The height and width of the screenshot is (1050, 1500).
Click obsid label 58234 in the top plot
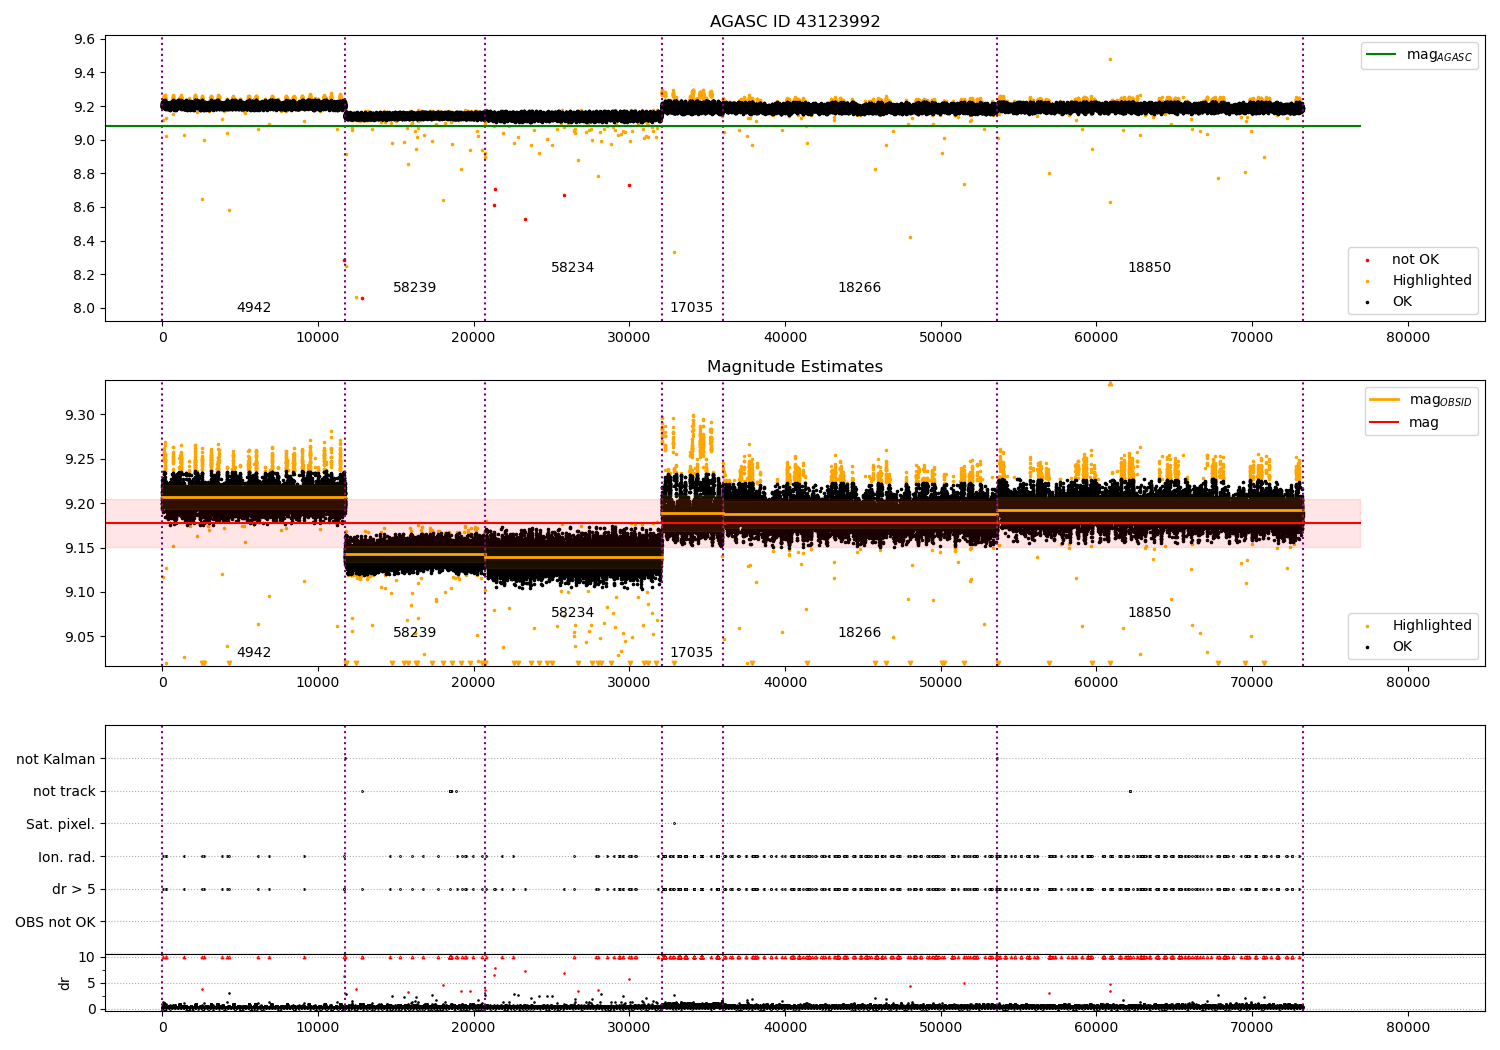coord(572,268)
